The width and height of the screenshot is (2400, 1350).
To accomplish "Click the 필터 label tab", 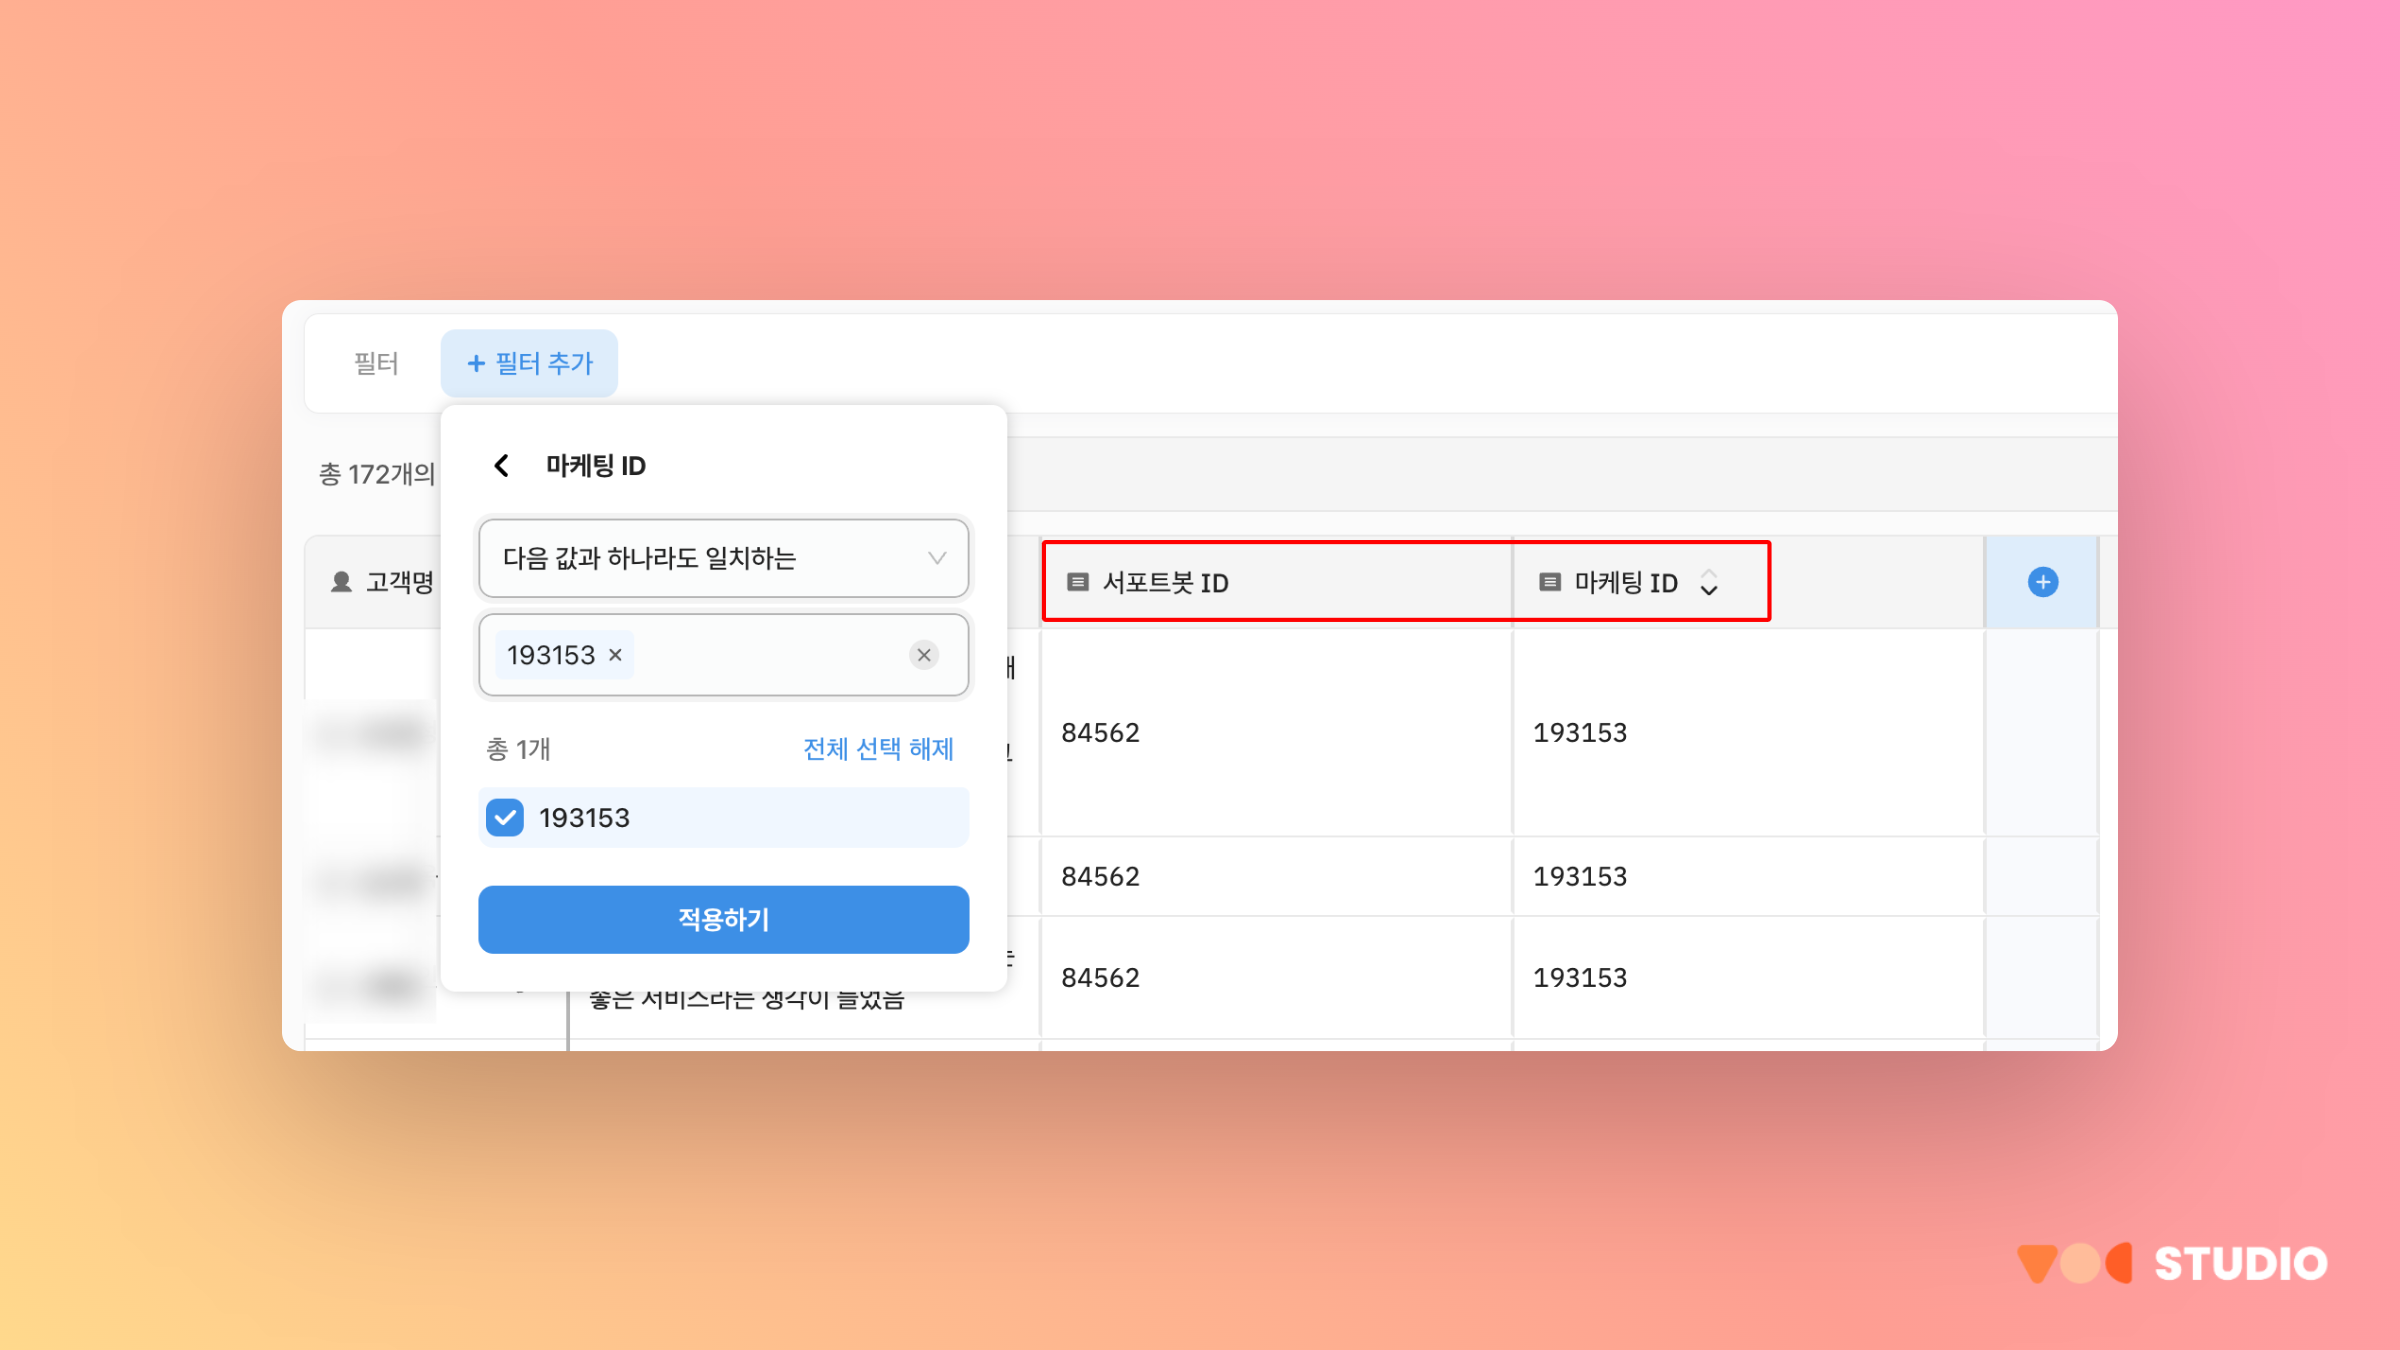I will pos(376,363).
